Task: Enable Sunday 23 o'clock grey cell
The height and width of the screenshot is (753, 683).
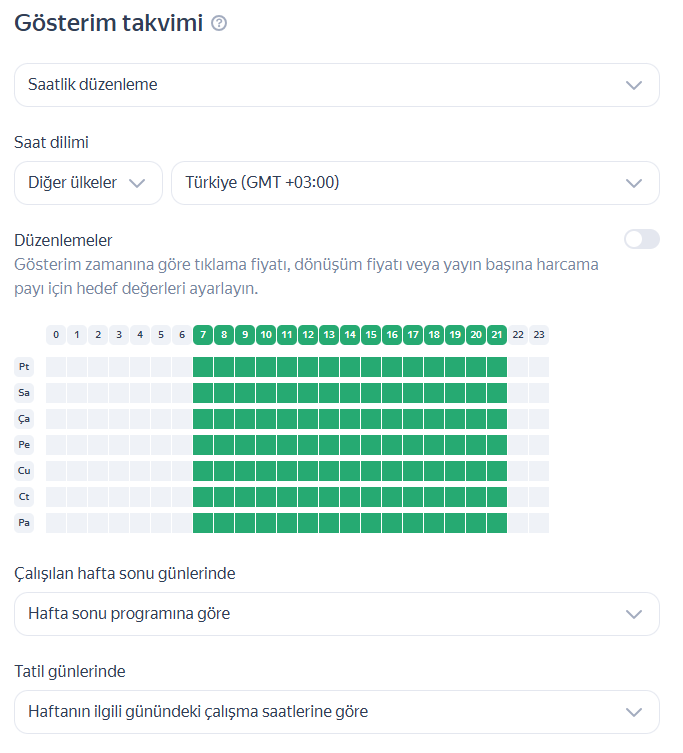Action: pos(539,523)
